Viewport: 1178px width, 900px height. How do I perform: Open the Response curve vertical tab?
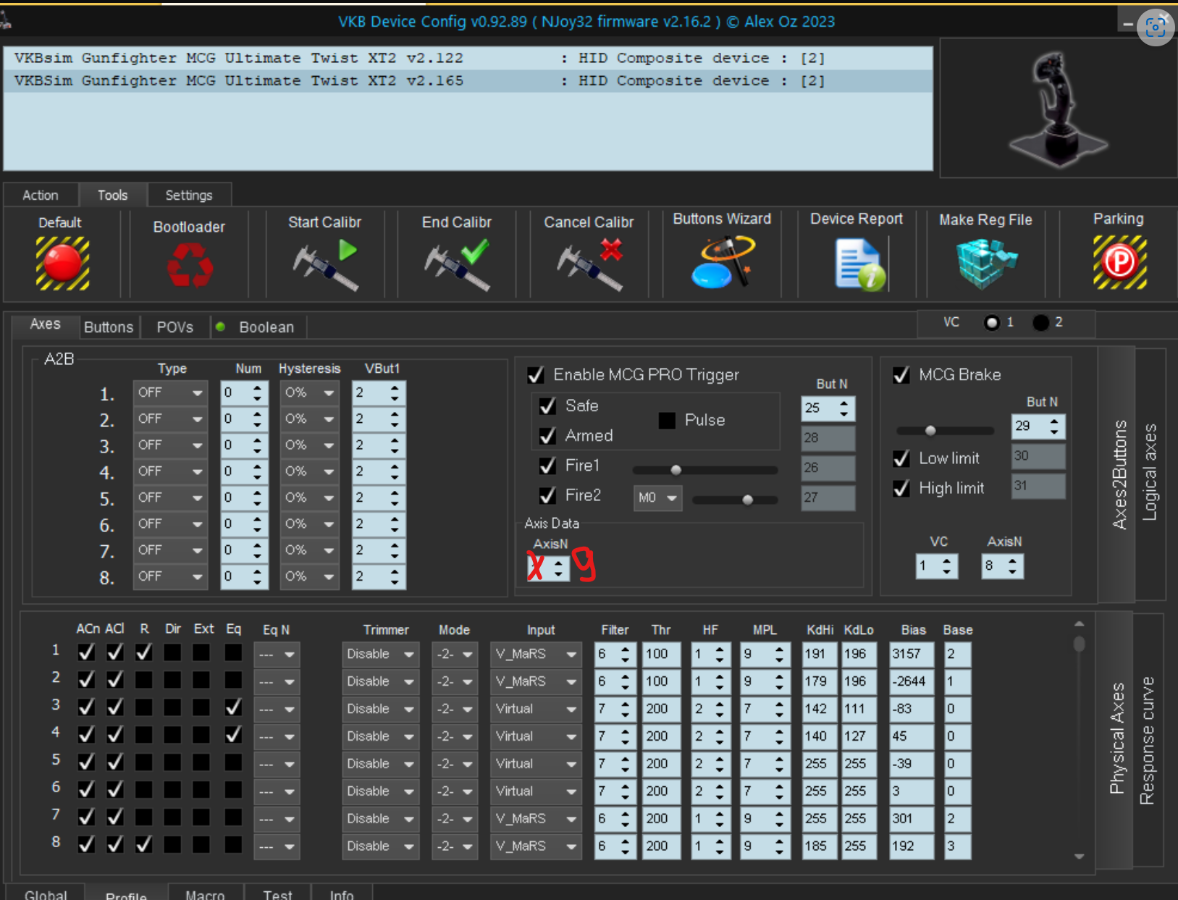click(x=1147, y=740)
